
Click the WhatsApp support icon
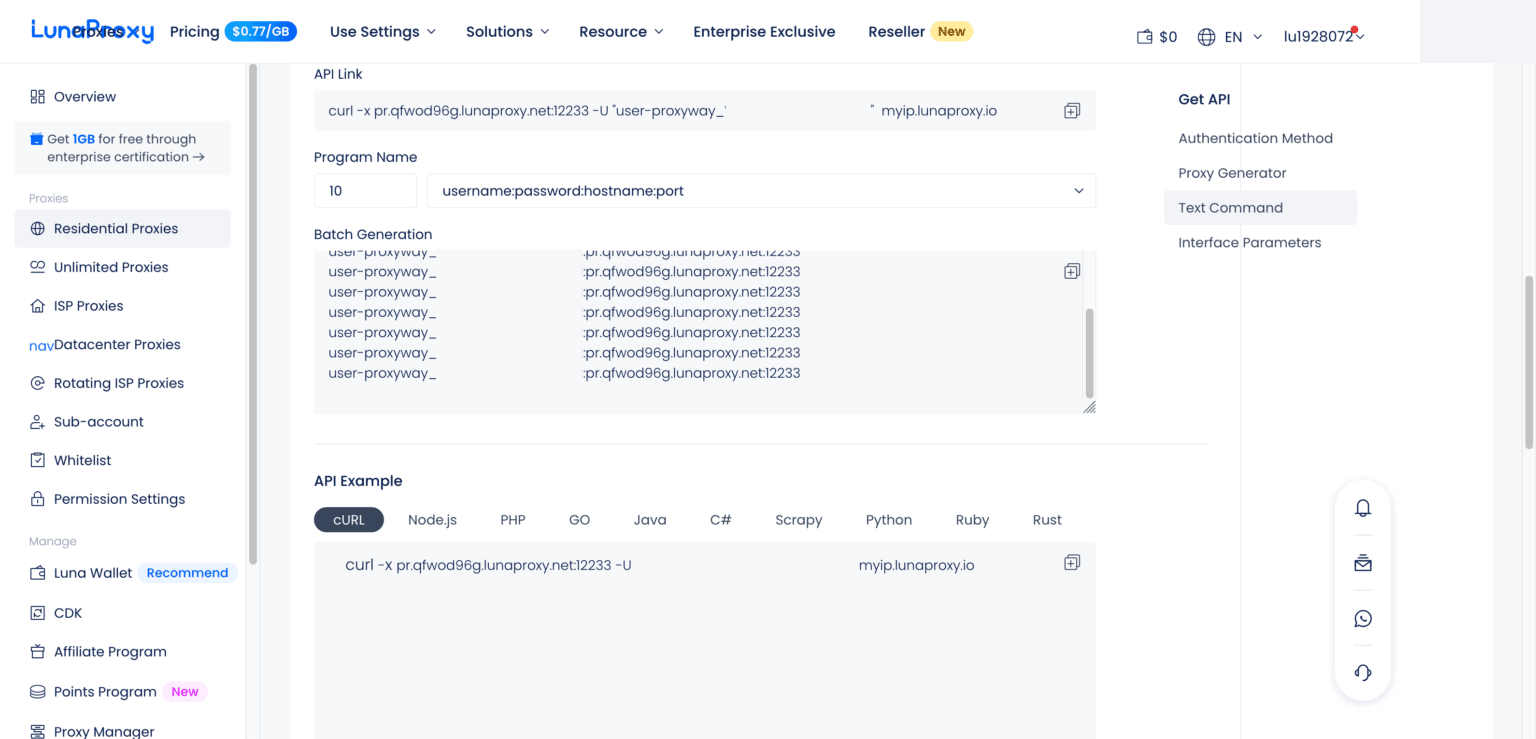coord(1362,618)
